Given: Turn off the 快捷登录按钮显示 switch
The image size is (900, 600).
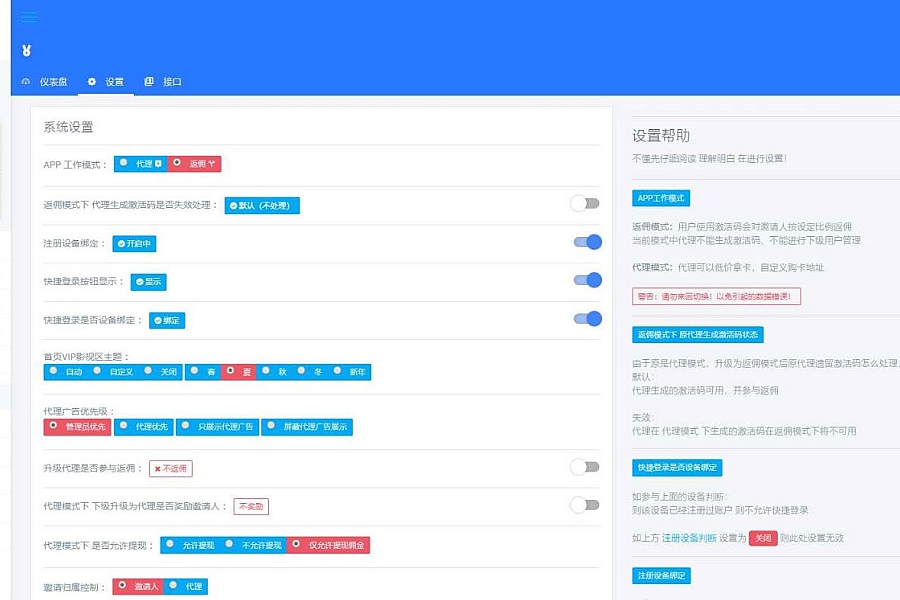Looking at the screenshot, I should point(587,280).
